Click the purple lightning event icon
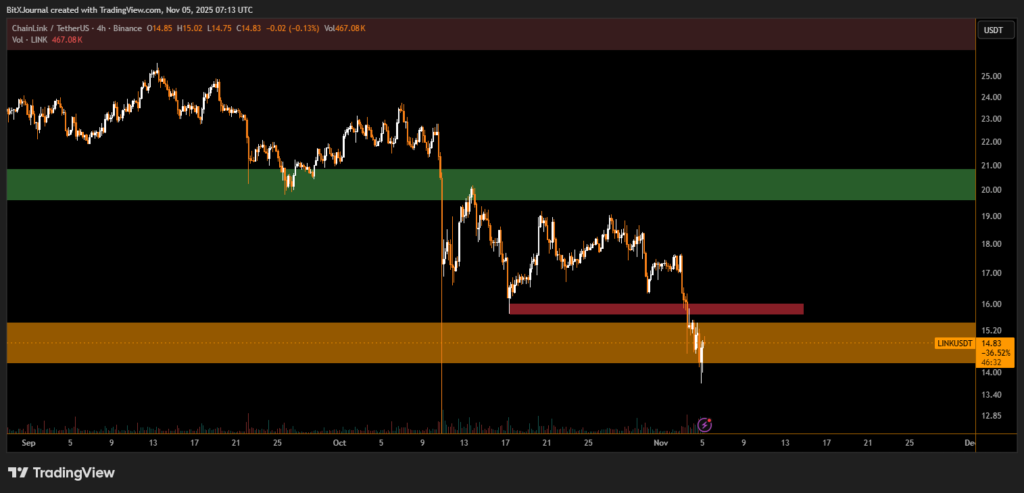Viewport: 1024px width, 493px height. click(x=704, y=425)
